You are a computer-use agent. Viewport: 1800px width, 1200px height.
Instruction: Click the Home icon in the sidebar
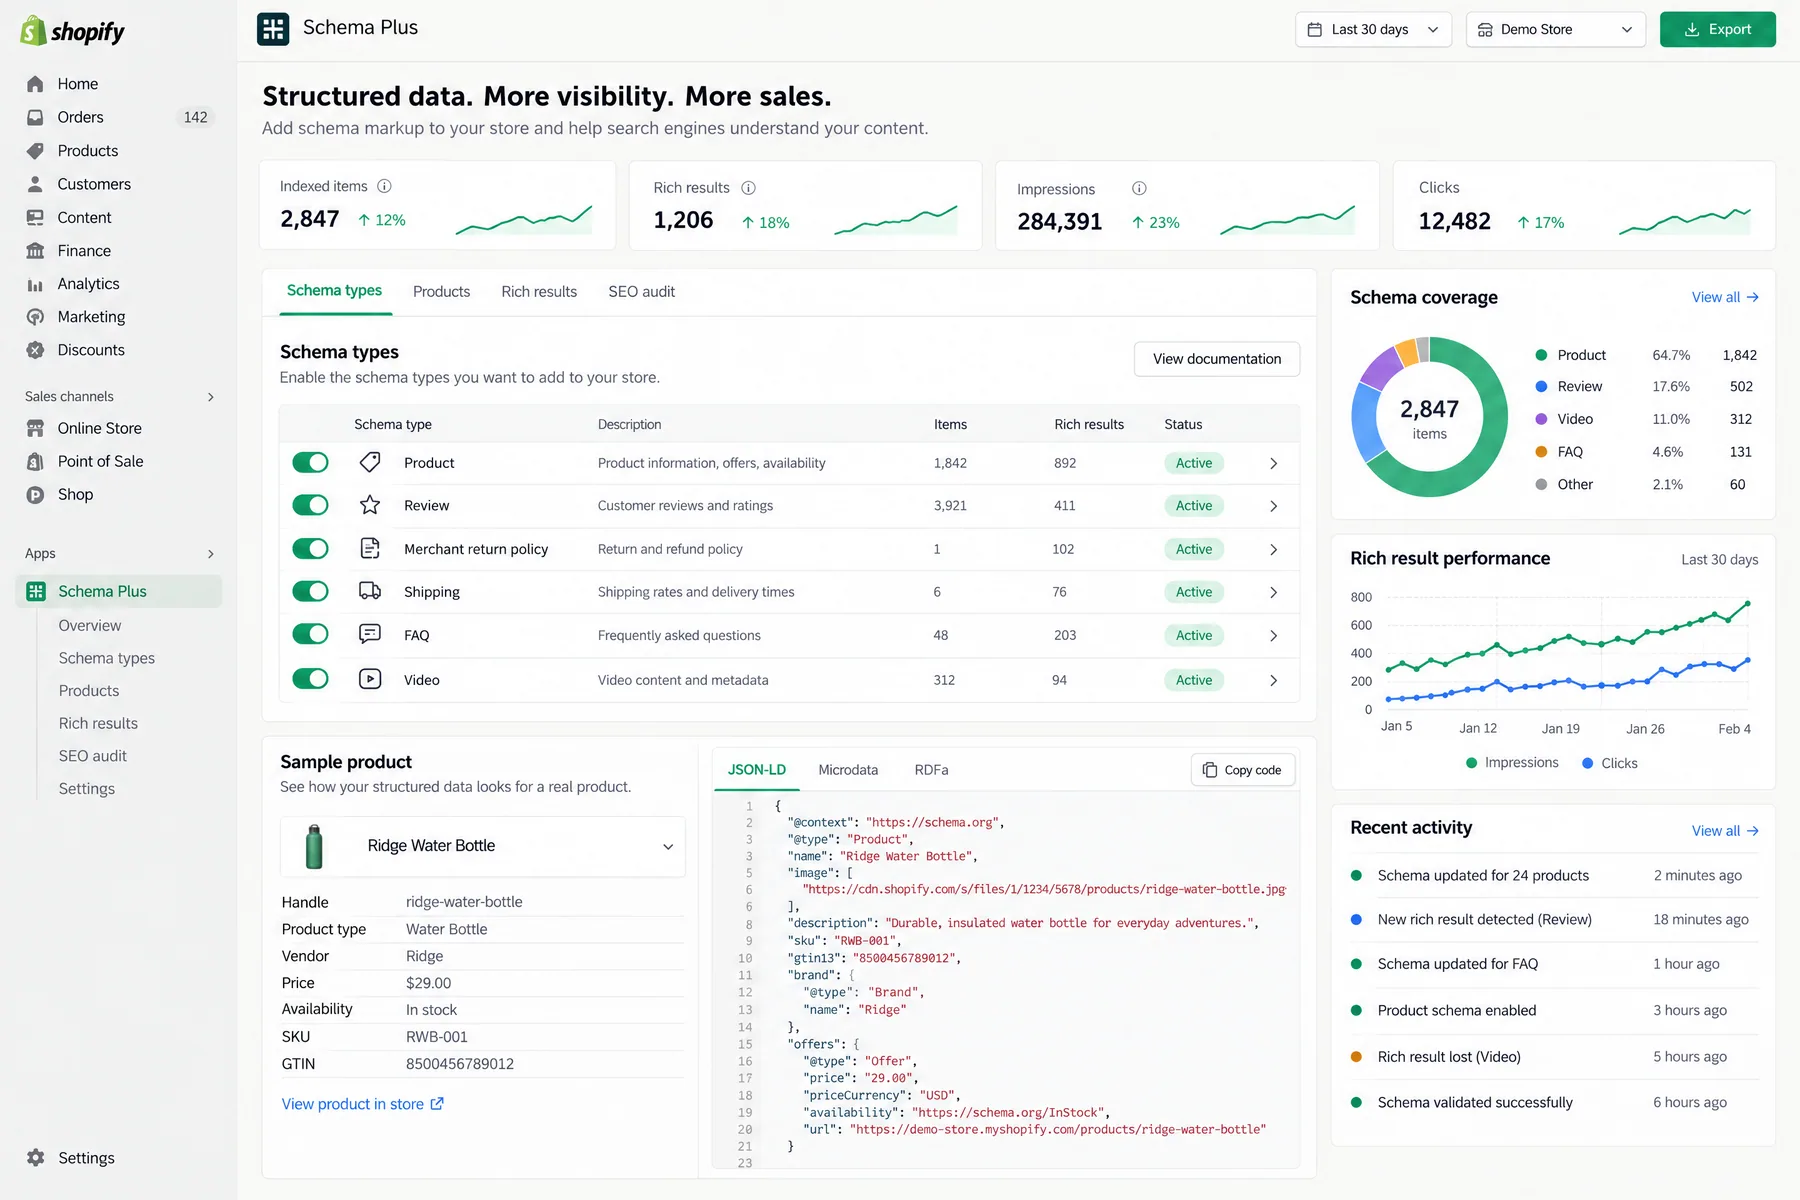[x=35, y=84]
